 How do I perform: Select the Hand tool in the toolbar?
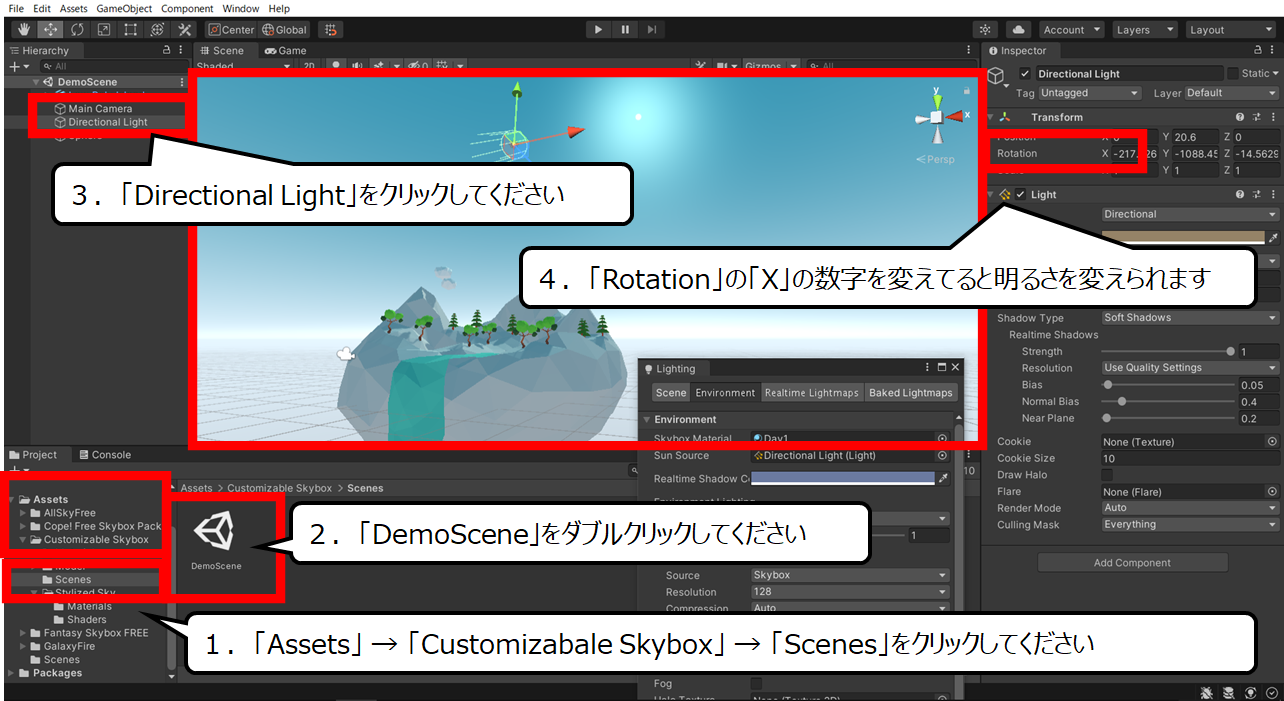[24, 29]
